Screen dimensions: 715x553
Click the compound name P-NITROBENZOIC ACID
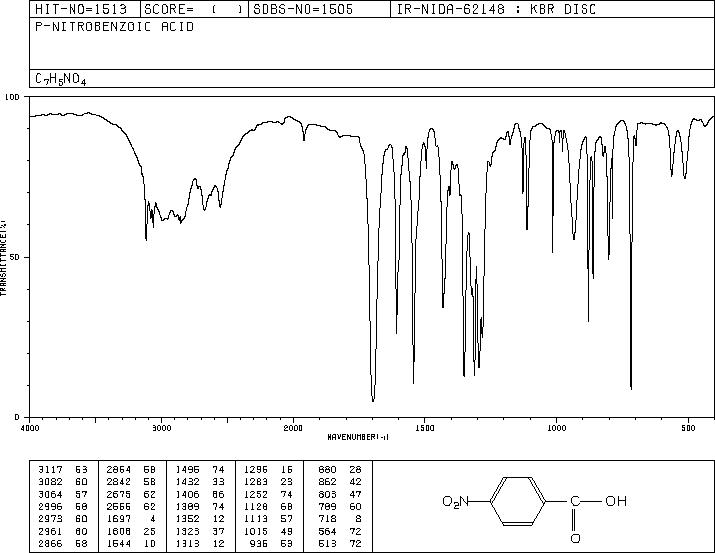click(114, 27)
